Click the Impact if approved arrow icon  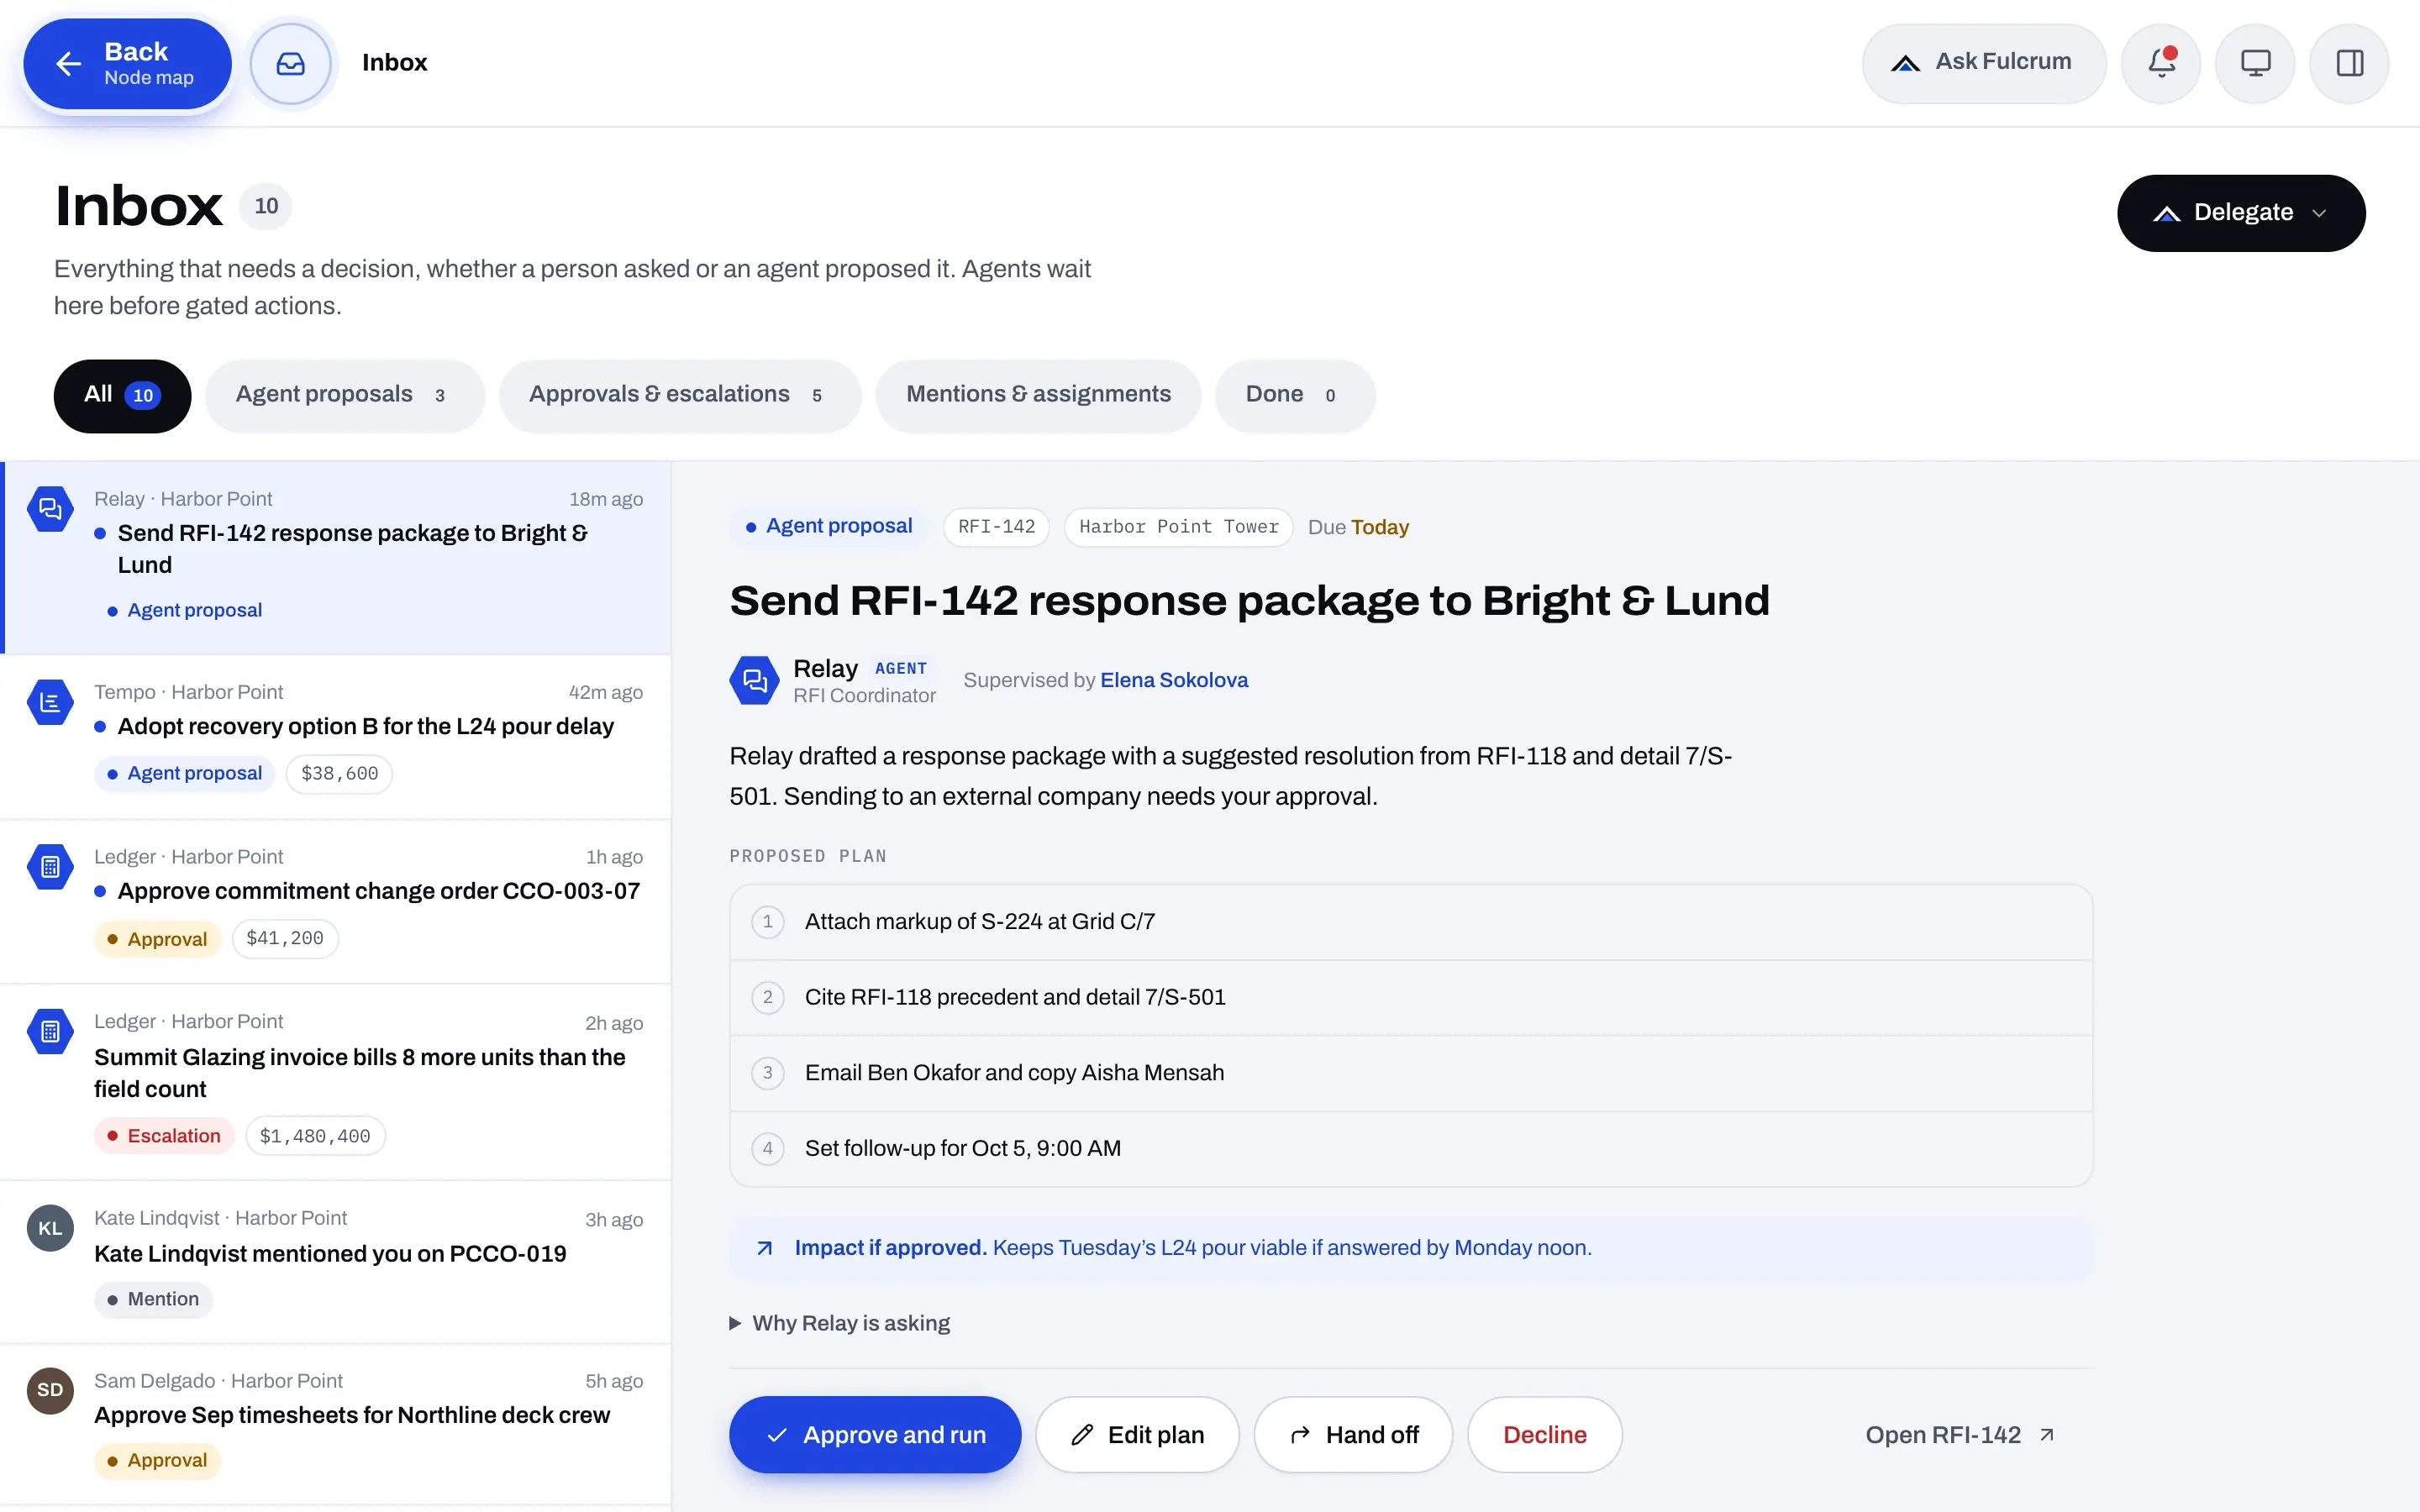pyautogui.click(x=765, y=1248)
